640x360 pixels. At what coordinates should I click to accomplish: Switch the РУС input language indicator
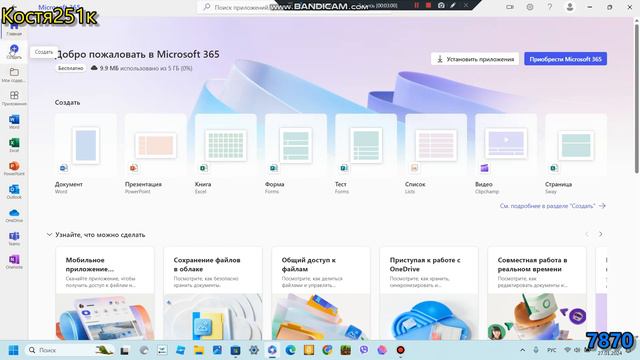tap(551, 350)
